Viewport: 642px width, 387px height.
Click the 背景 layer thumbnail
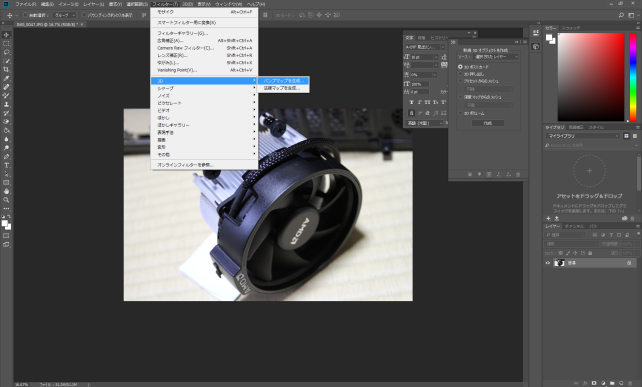pyautogui.click(x=559, y=263)
